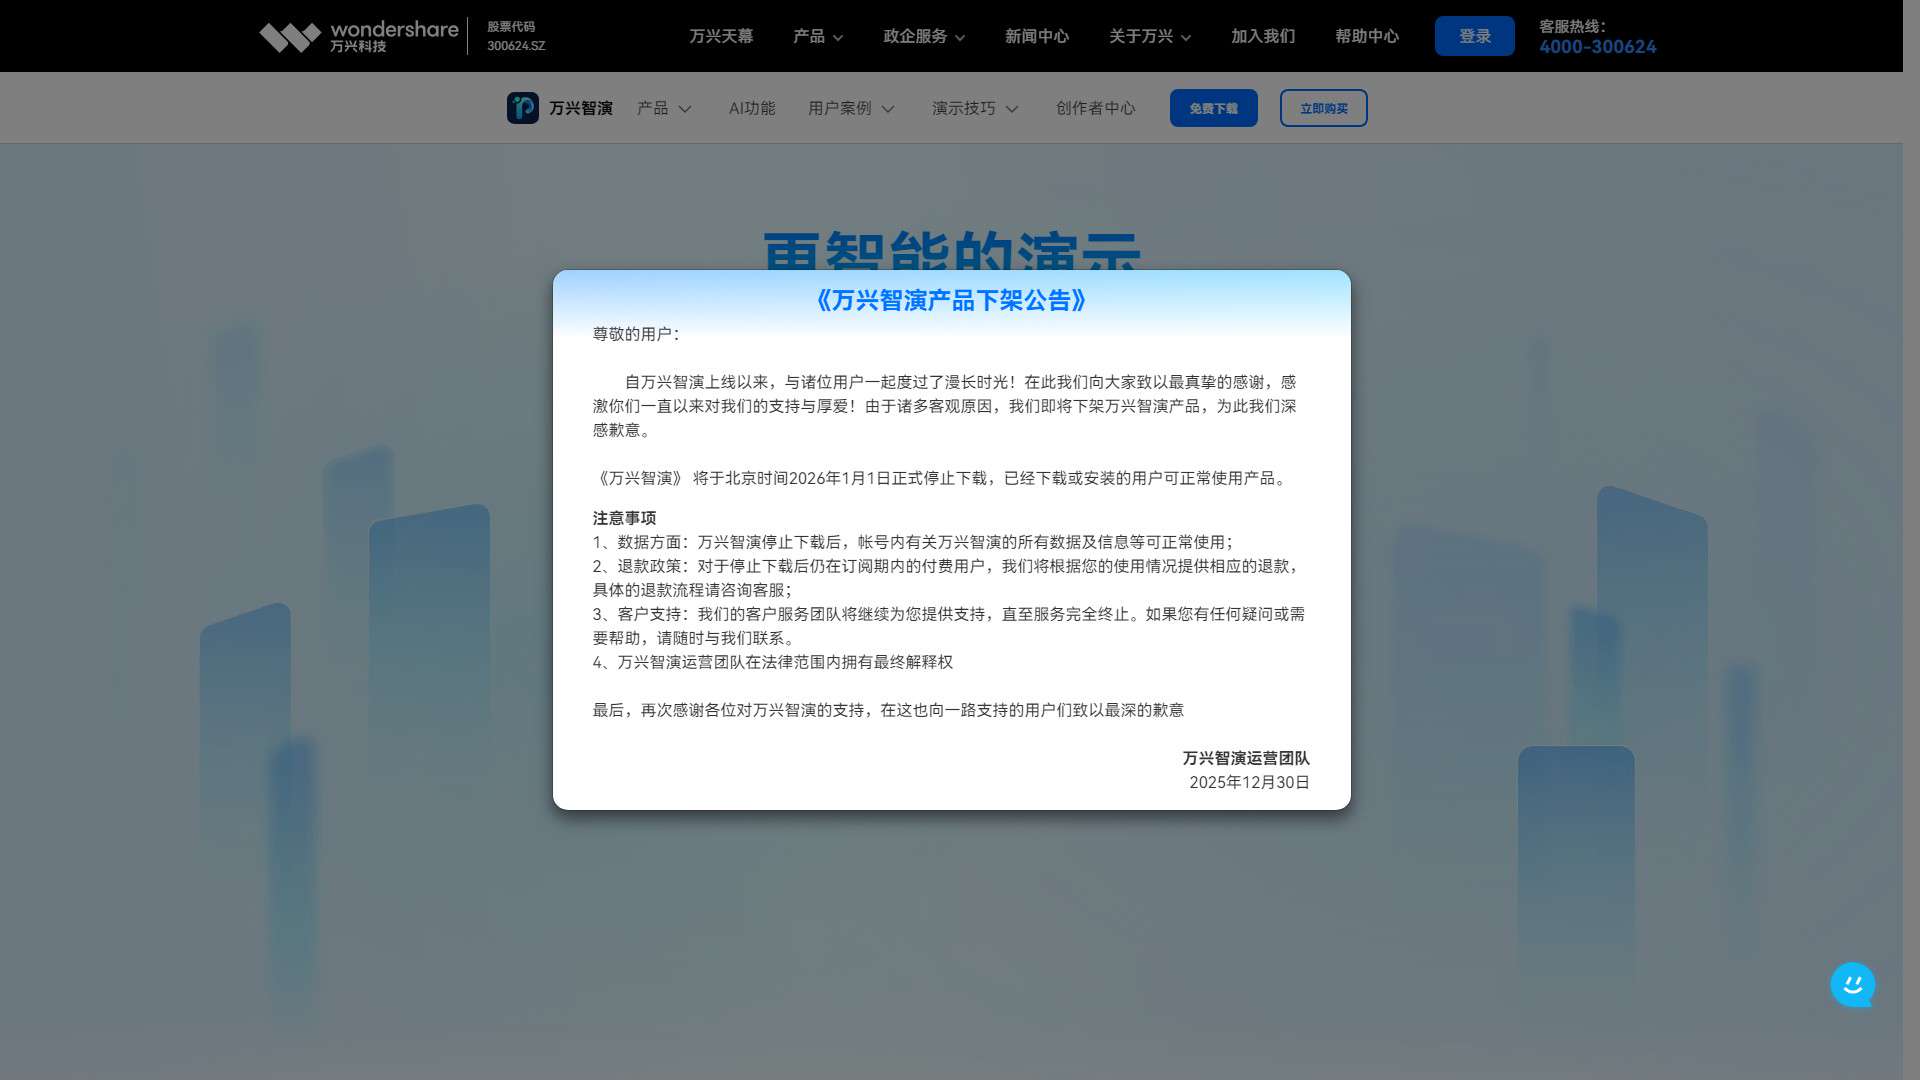The image size is (1920, 1080).
Task: Click the 股票代码 300624.SZ text
Action: point(516,36)
